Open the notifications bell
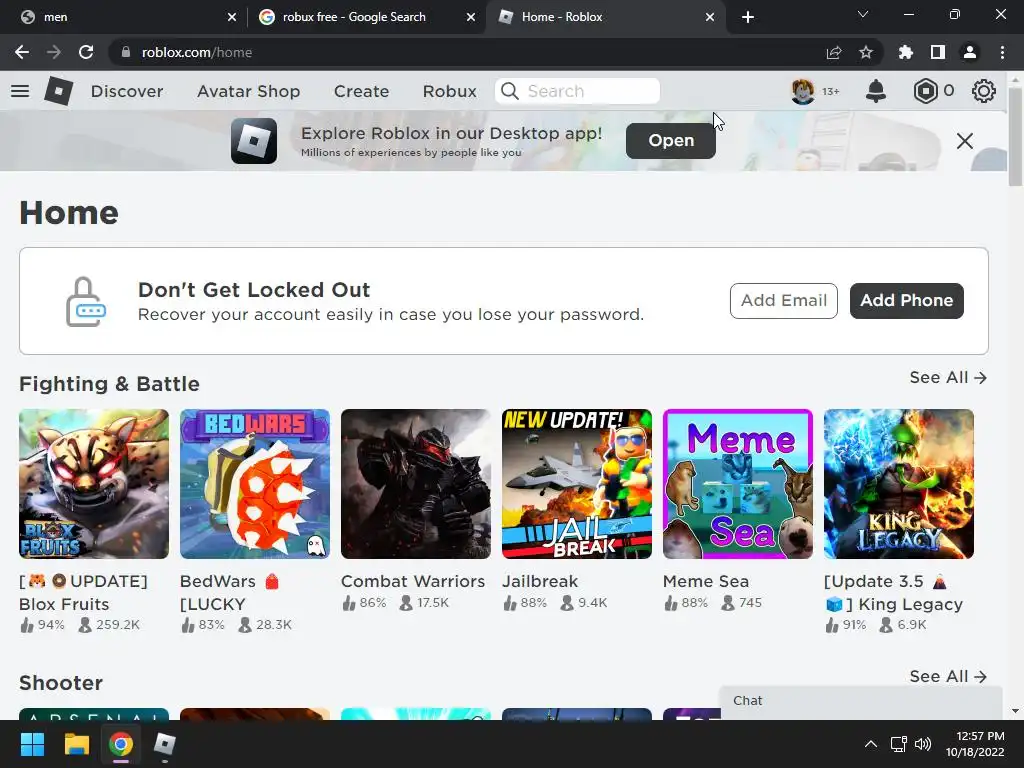Image resolution: width=1024 pixels, height=768 pixels. [876, 91]
